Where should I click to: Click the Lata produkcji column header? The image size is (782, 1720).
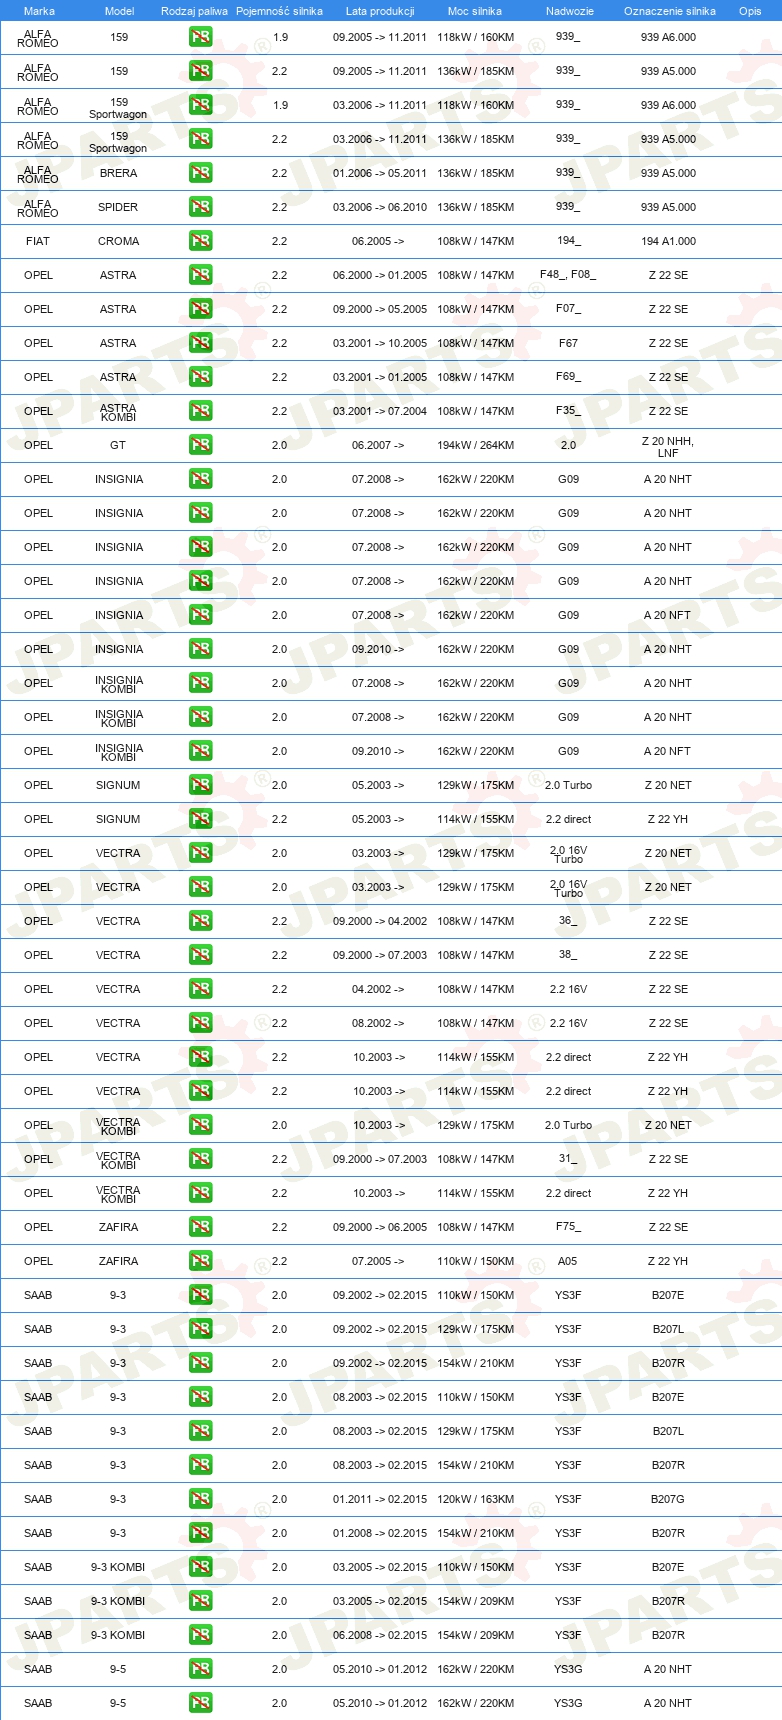(380, 11)
